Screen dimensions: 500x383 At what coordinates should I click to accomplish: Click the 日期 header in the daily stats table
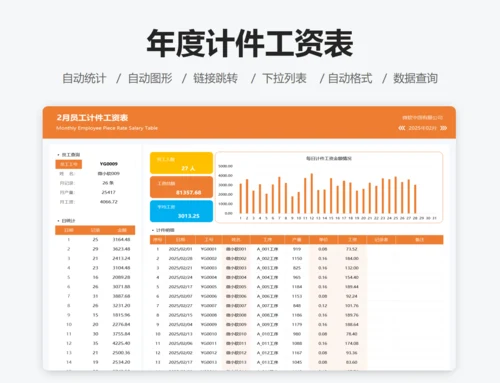[x=68, y=230]
